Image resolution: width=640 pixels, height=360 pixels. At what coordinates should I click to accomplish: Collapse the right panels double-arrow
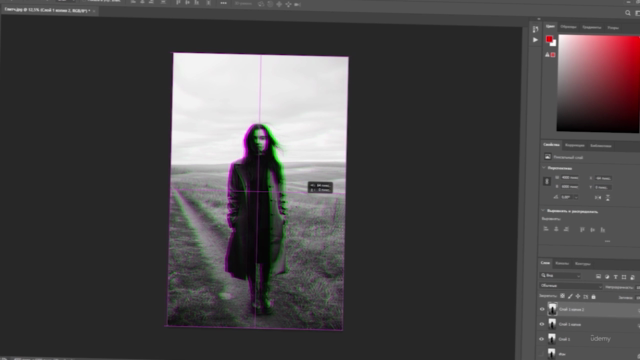(539, 19)
